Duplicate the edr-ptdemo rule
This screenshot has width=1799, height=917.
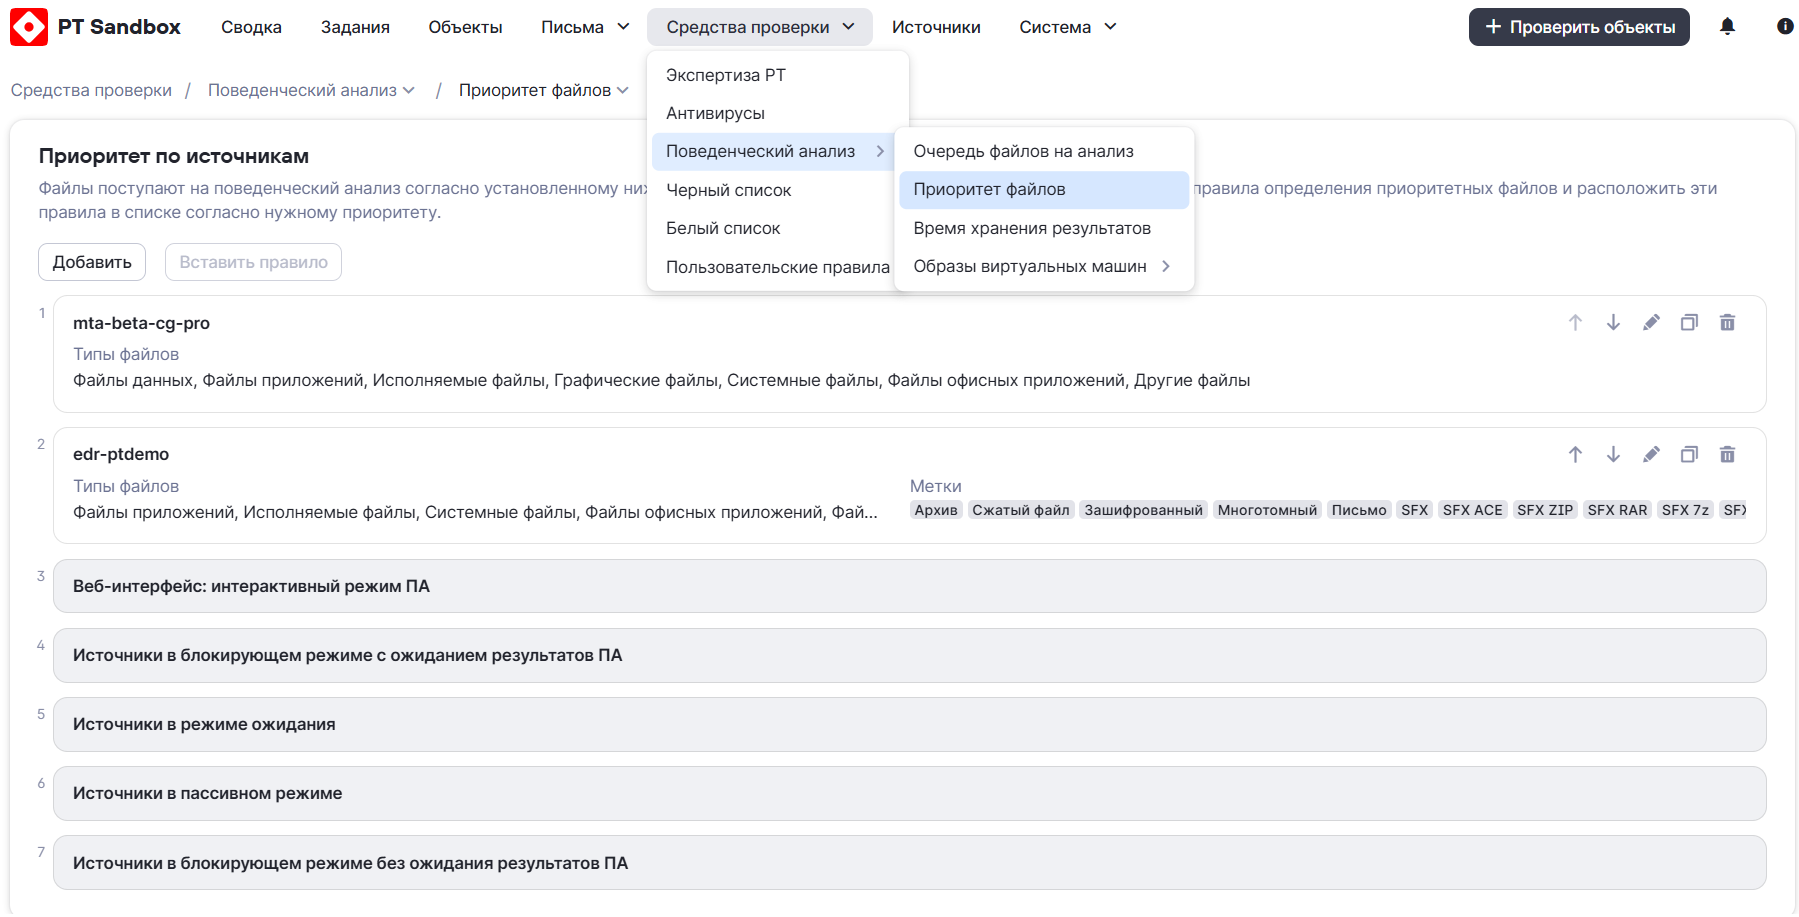click(x=1689, y=455)
